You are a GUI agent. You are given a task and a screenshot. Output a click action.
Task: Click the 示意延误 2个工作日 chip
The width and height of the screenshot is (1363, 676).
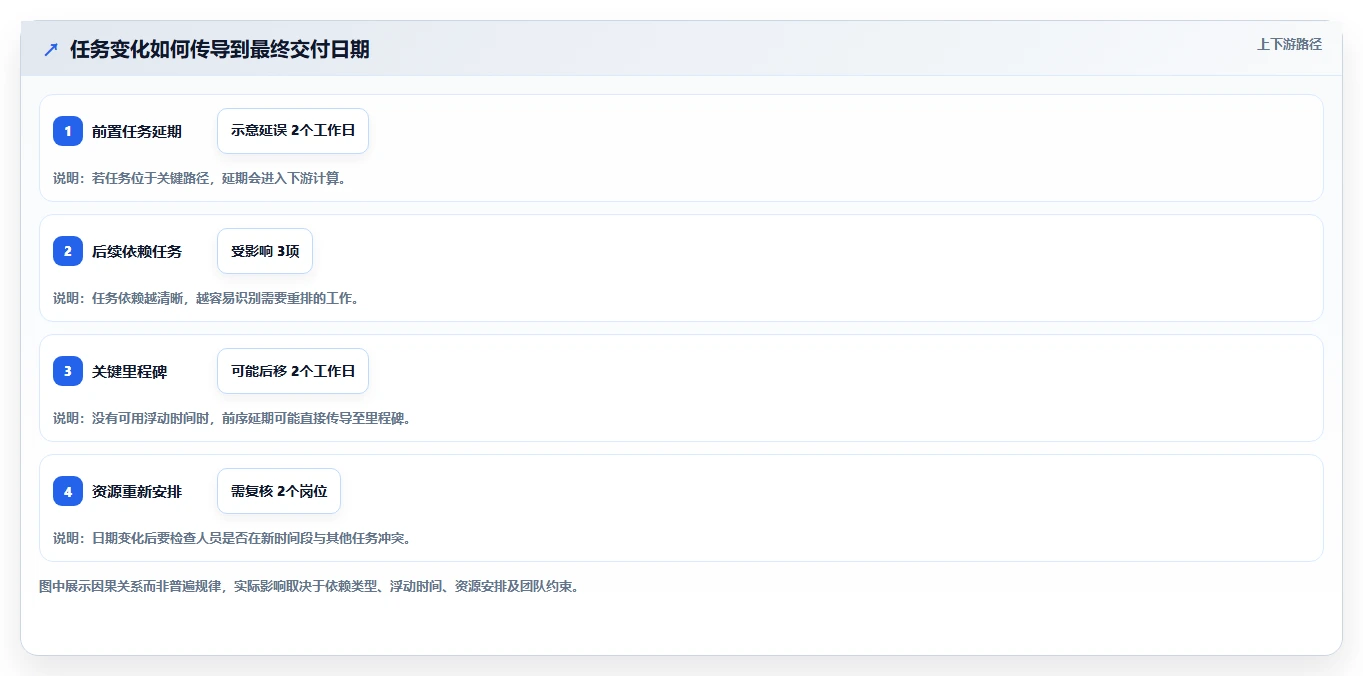293,131
